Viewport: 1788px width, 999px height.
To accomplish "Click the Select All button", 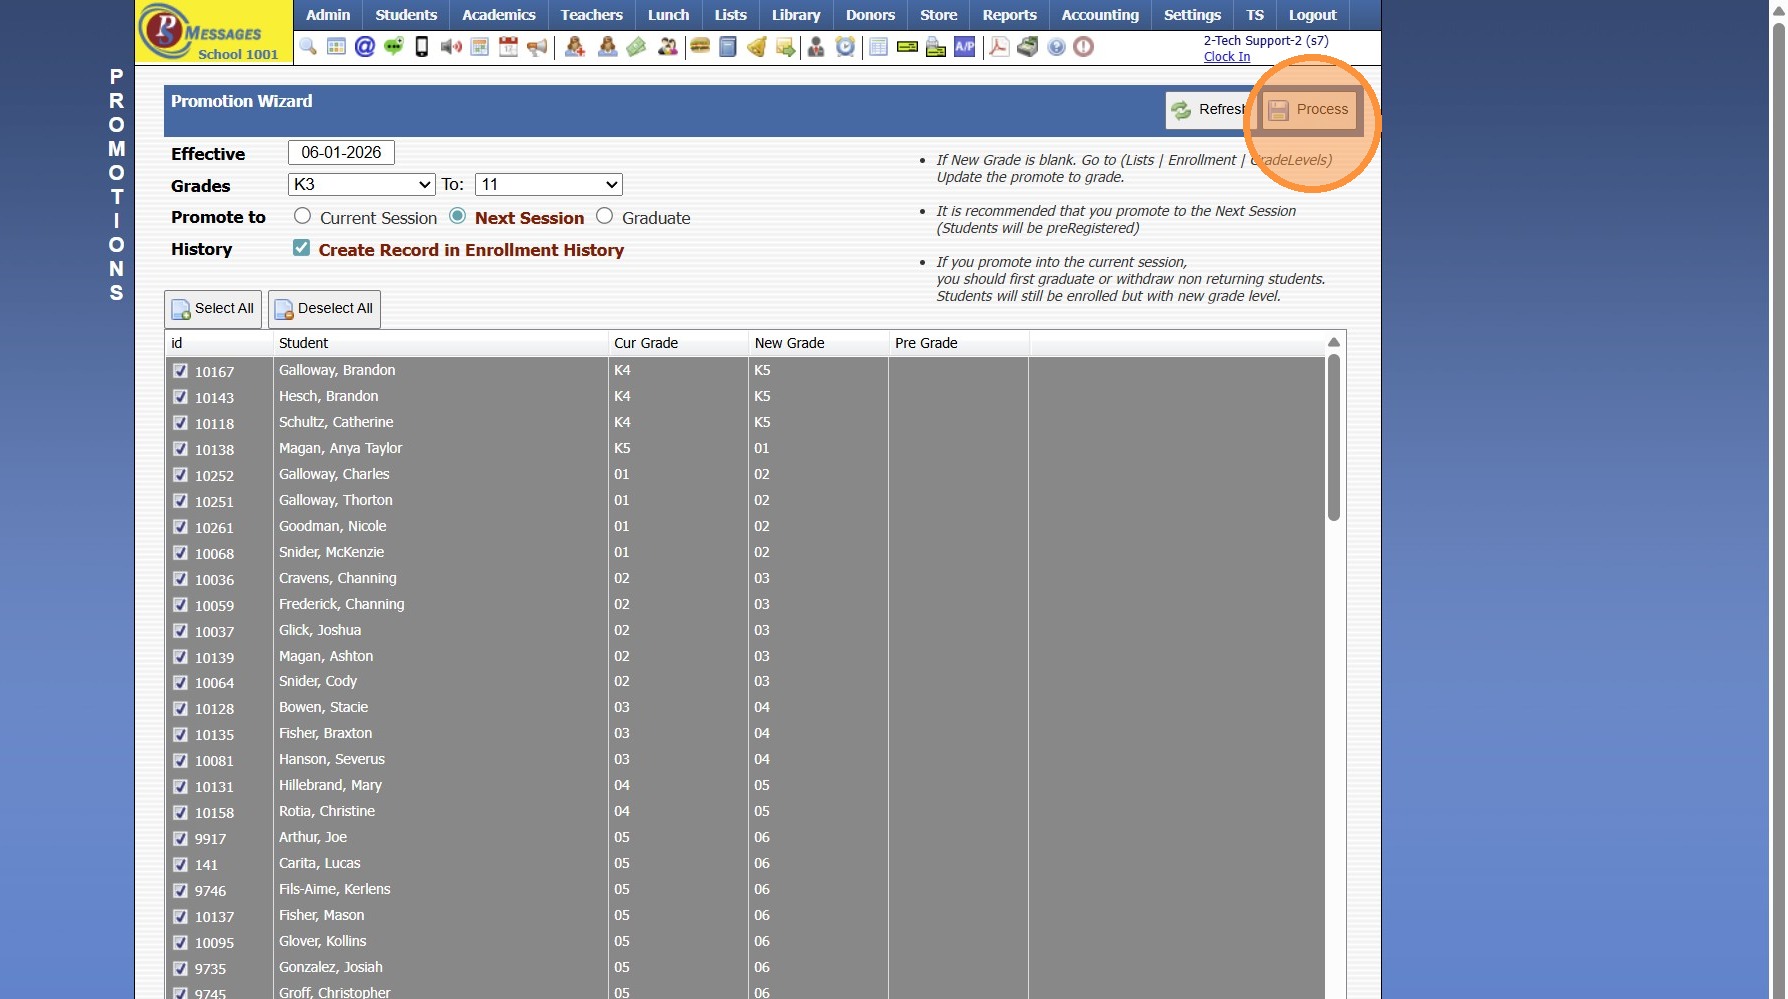I will [213, 309].
